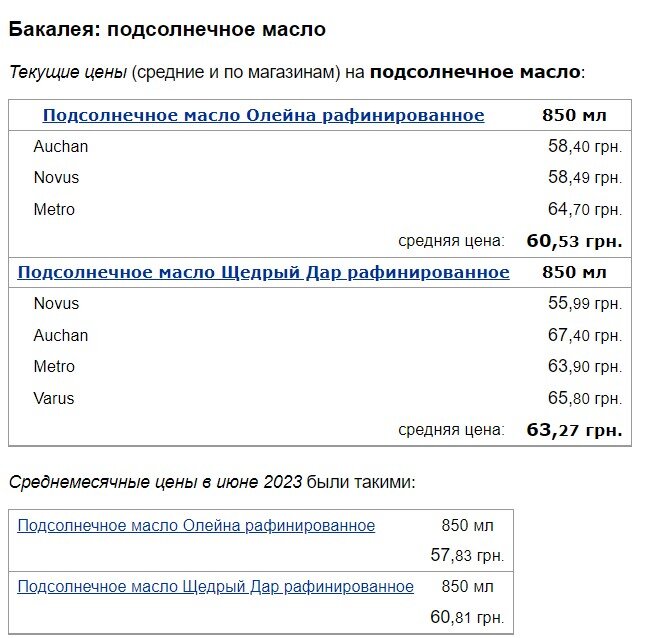Click the 63,27 грн. average price
This screenshot has height=638, width=660.
(574, 430)
